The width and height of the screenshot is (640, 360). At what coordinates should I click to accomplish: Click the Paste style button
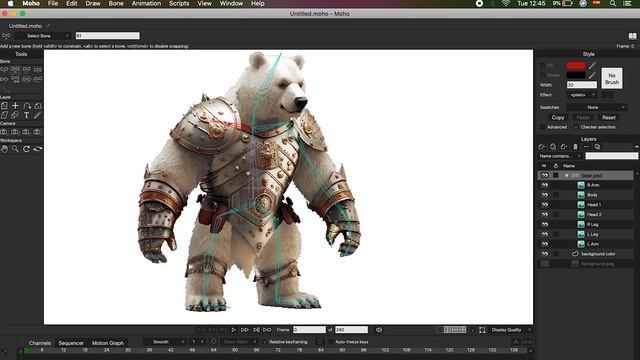(x=583, y=118)
